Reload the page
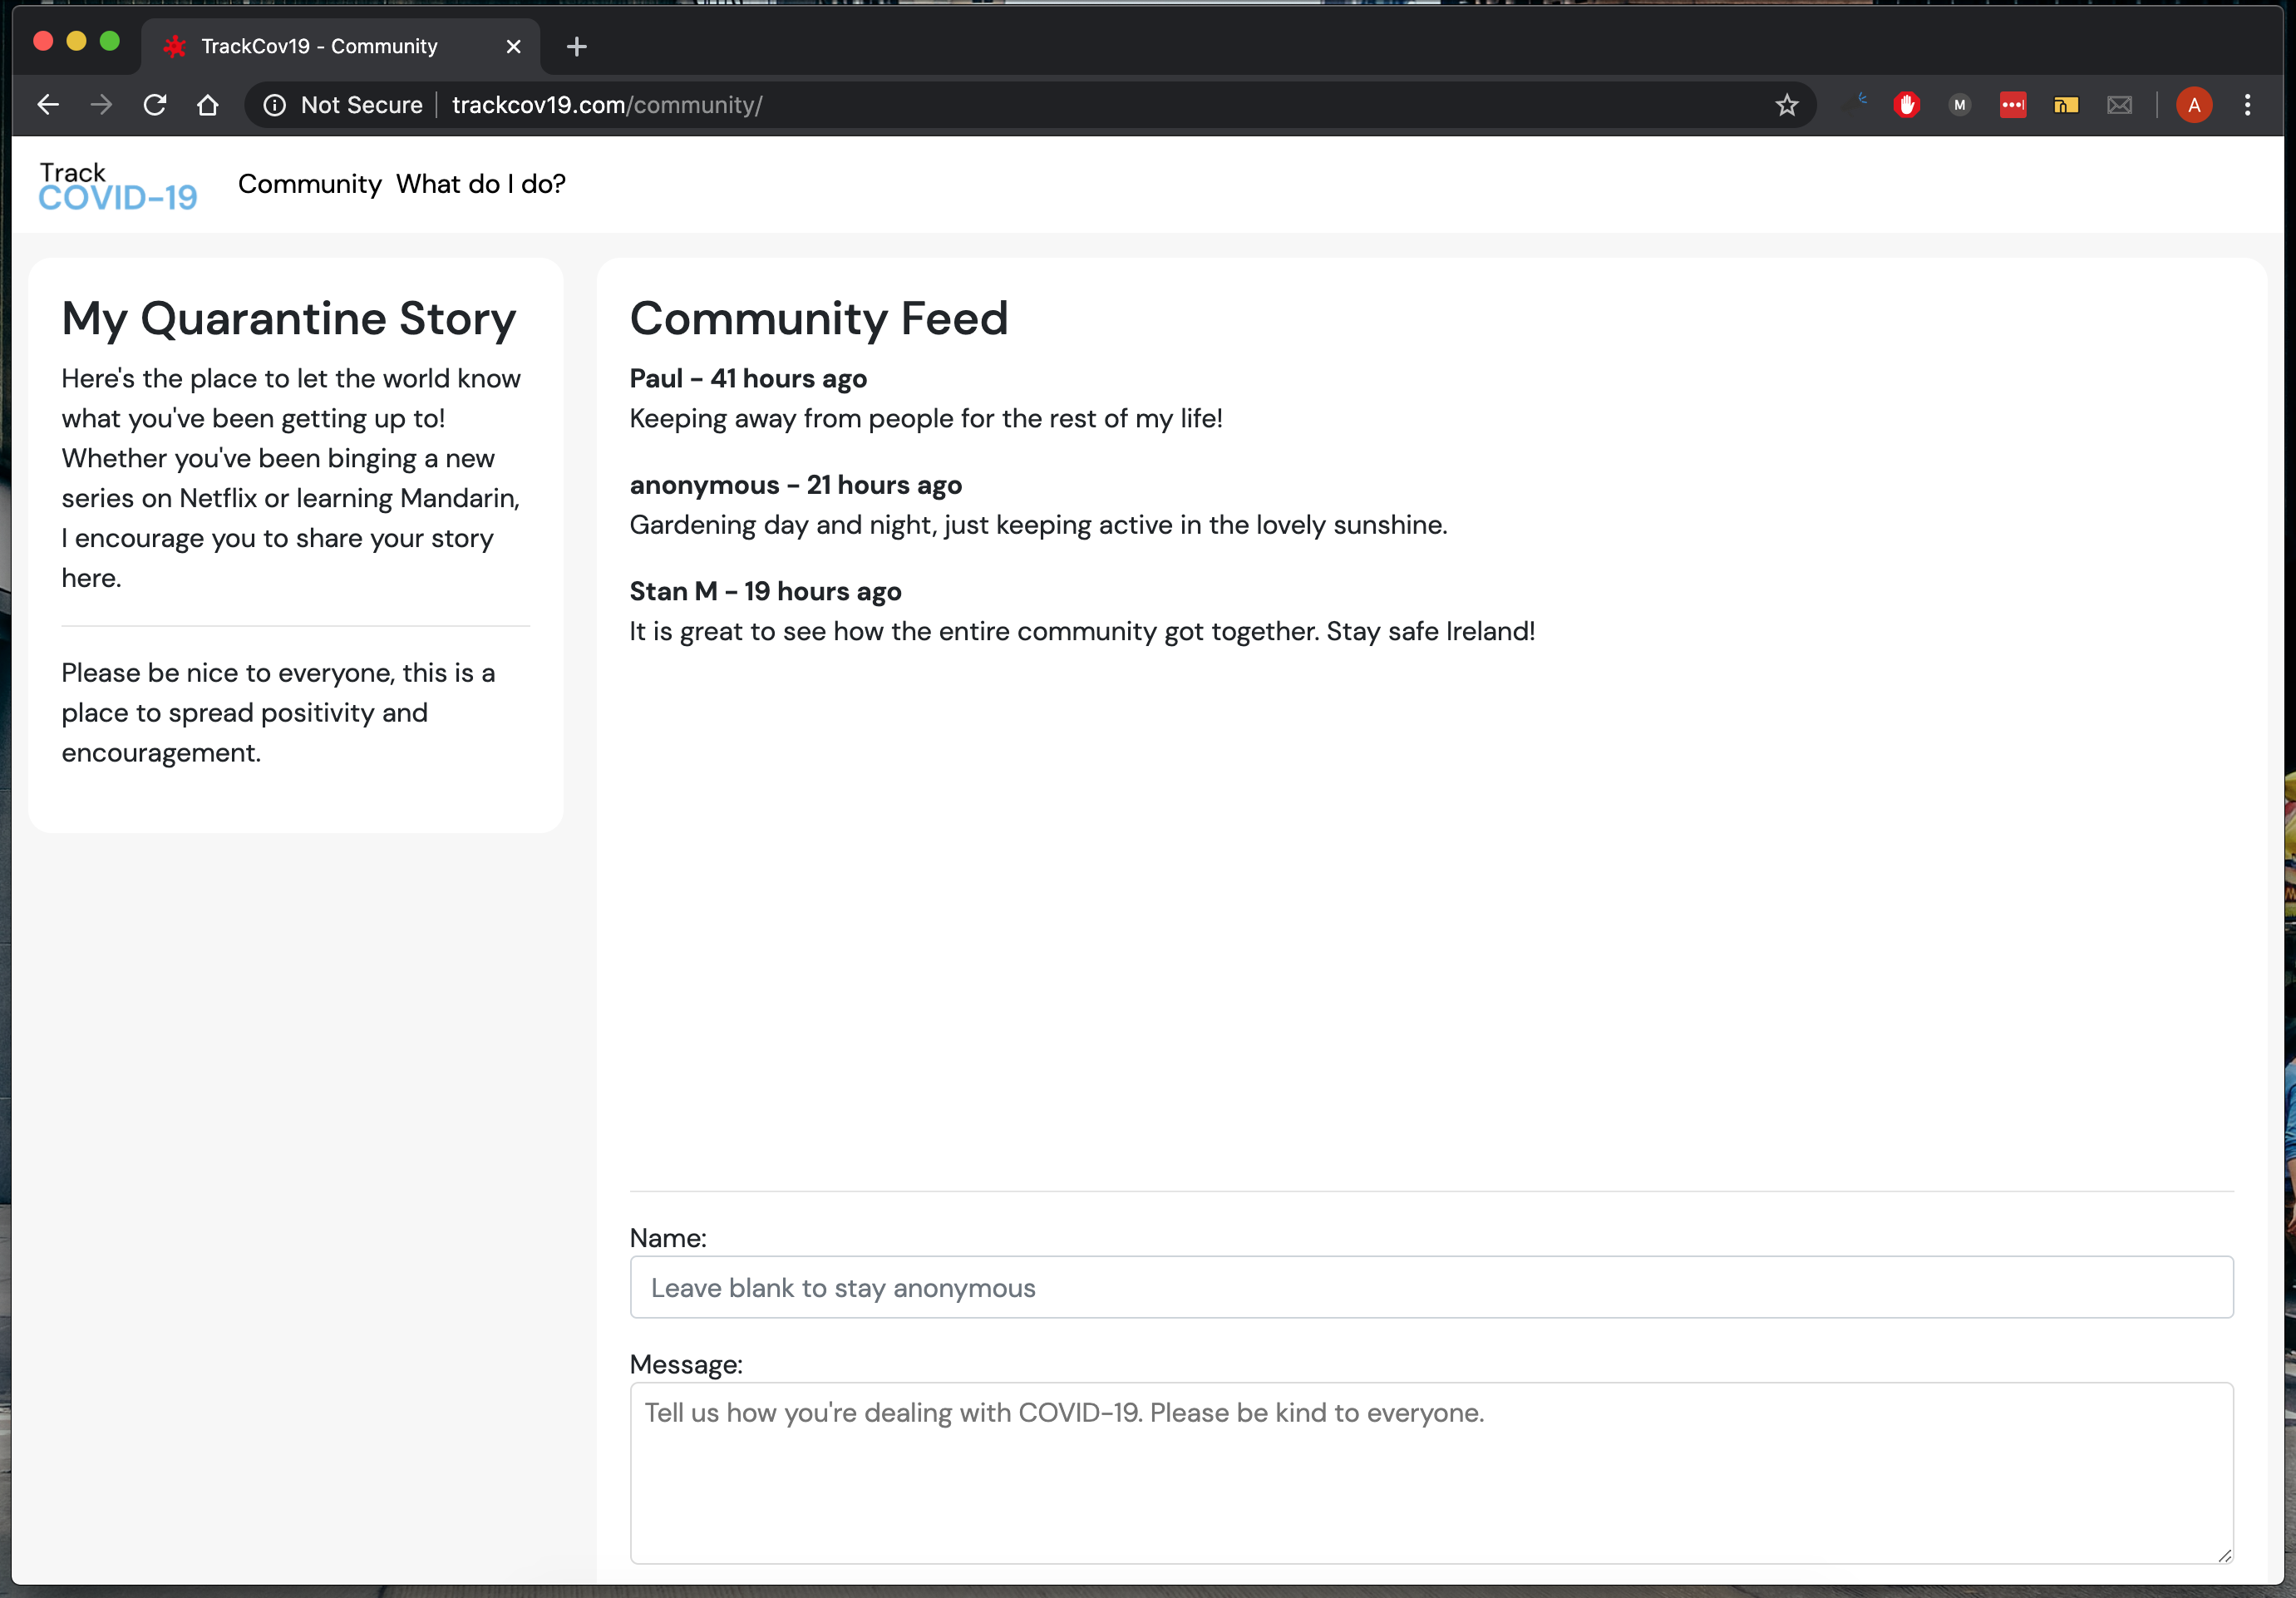Screen dimensions: 2296x1598 click(155, 105)
